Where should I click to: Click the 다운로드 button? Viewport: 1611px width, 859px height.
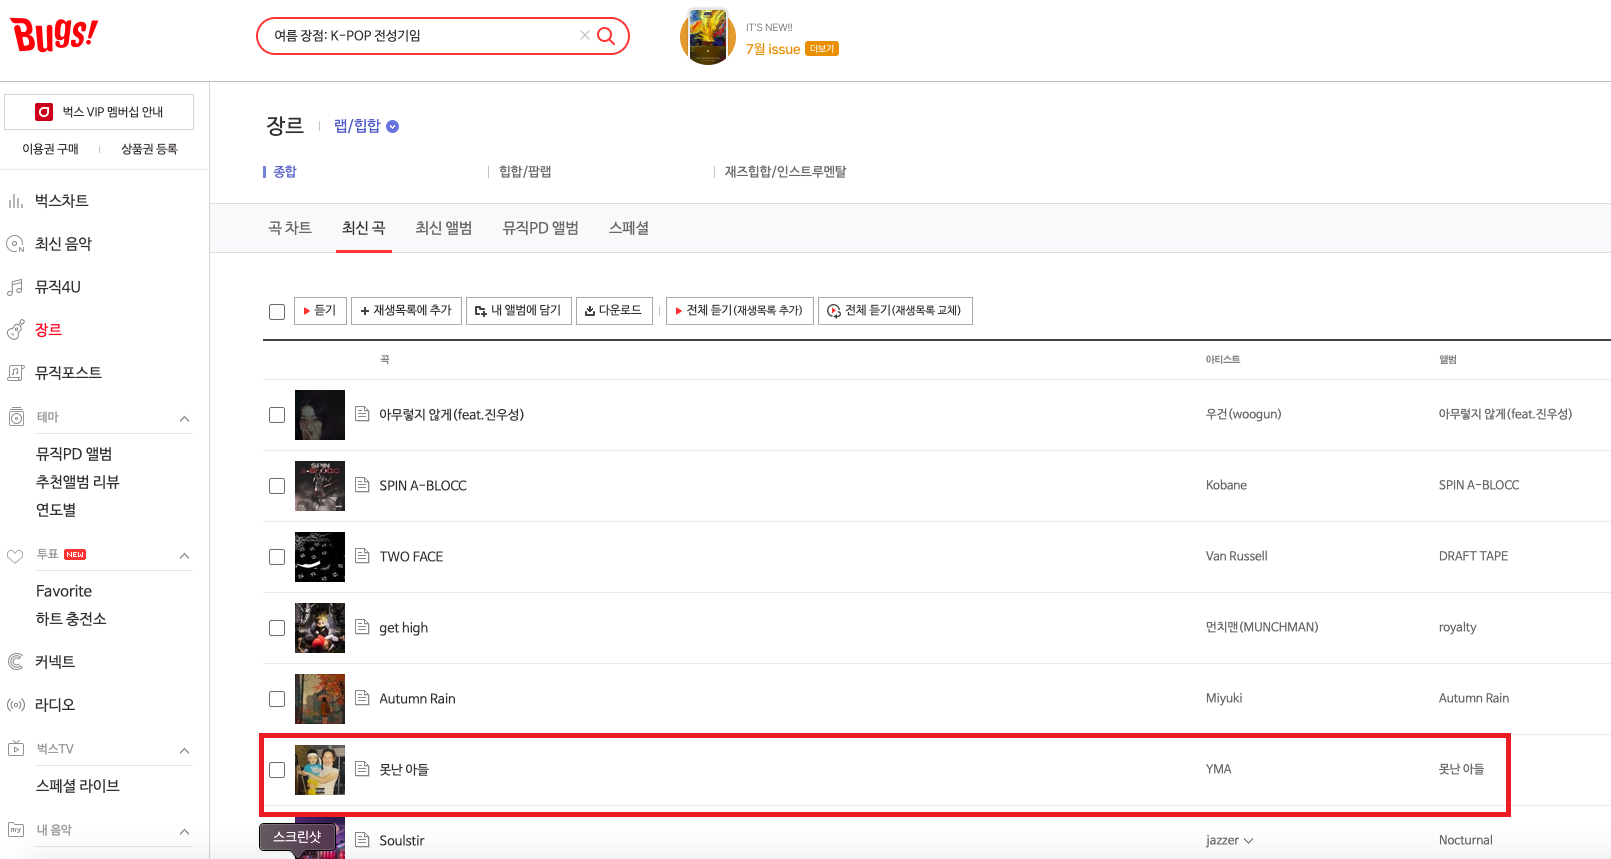point(614,311)
